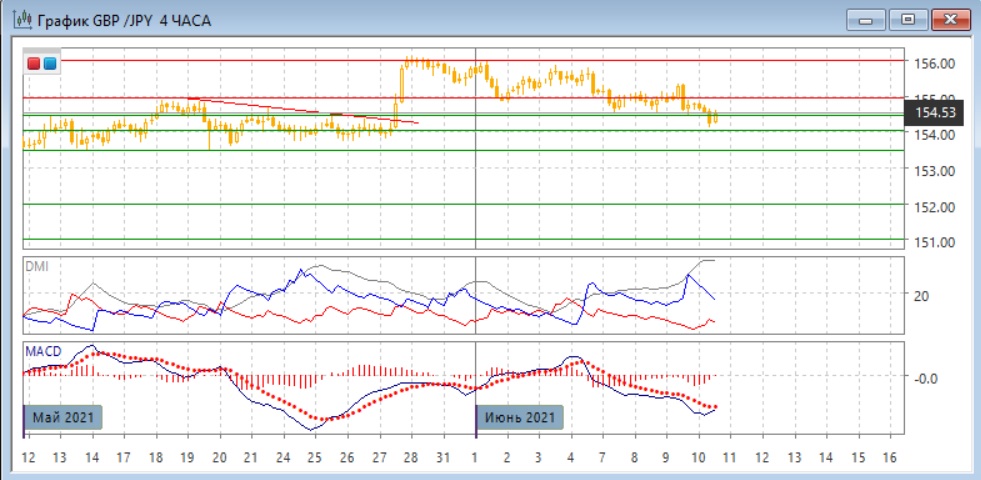Minimize the GBP/JPY chart window
The height and width of the screenshot is (480, 981).
coord(866,19)
